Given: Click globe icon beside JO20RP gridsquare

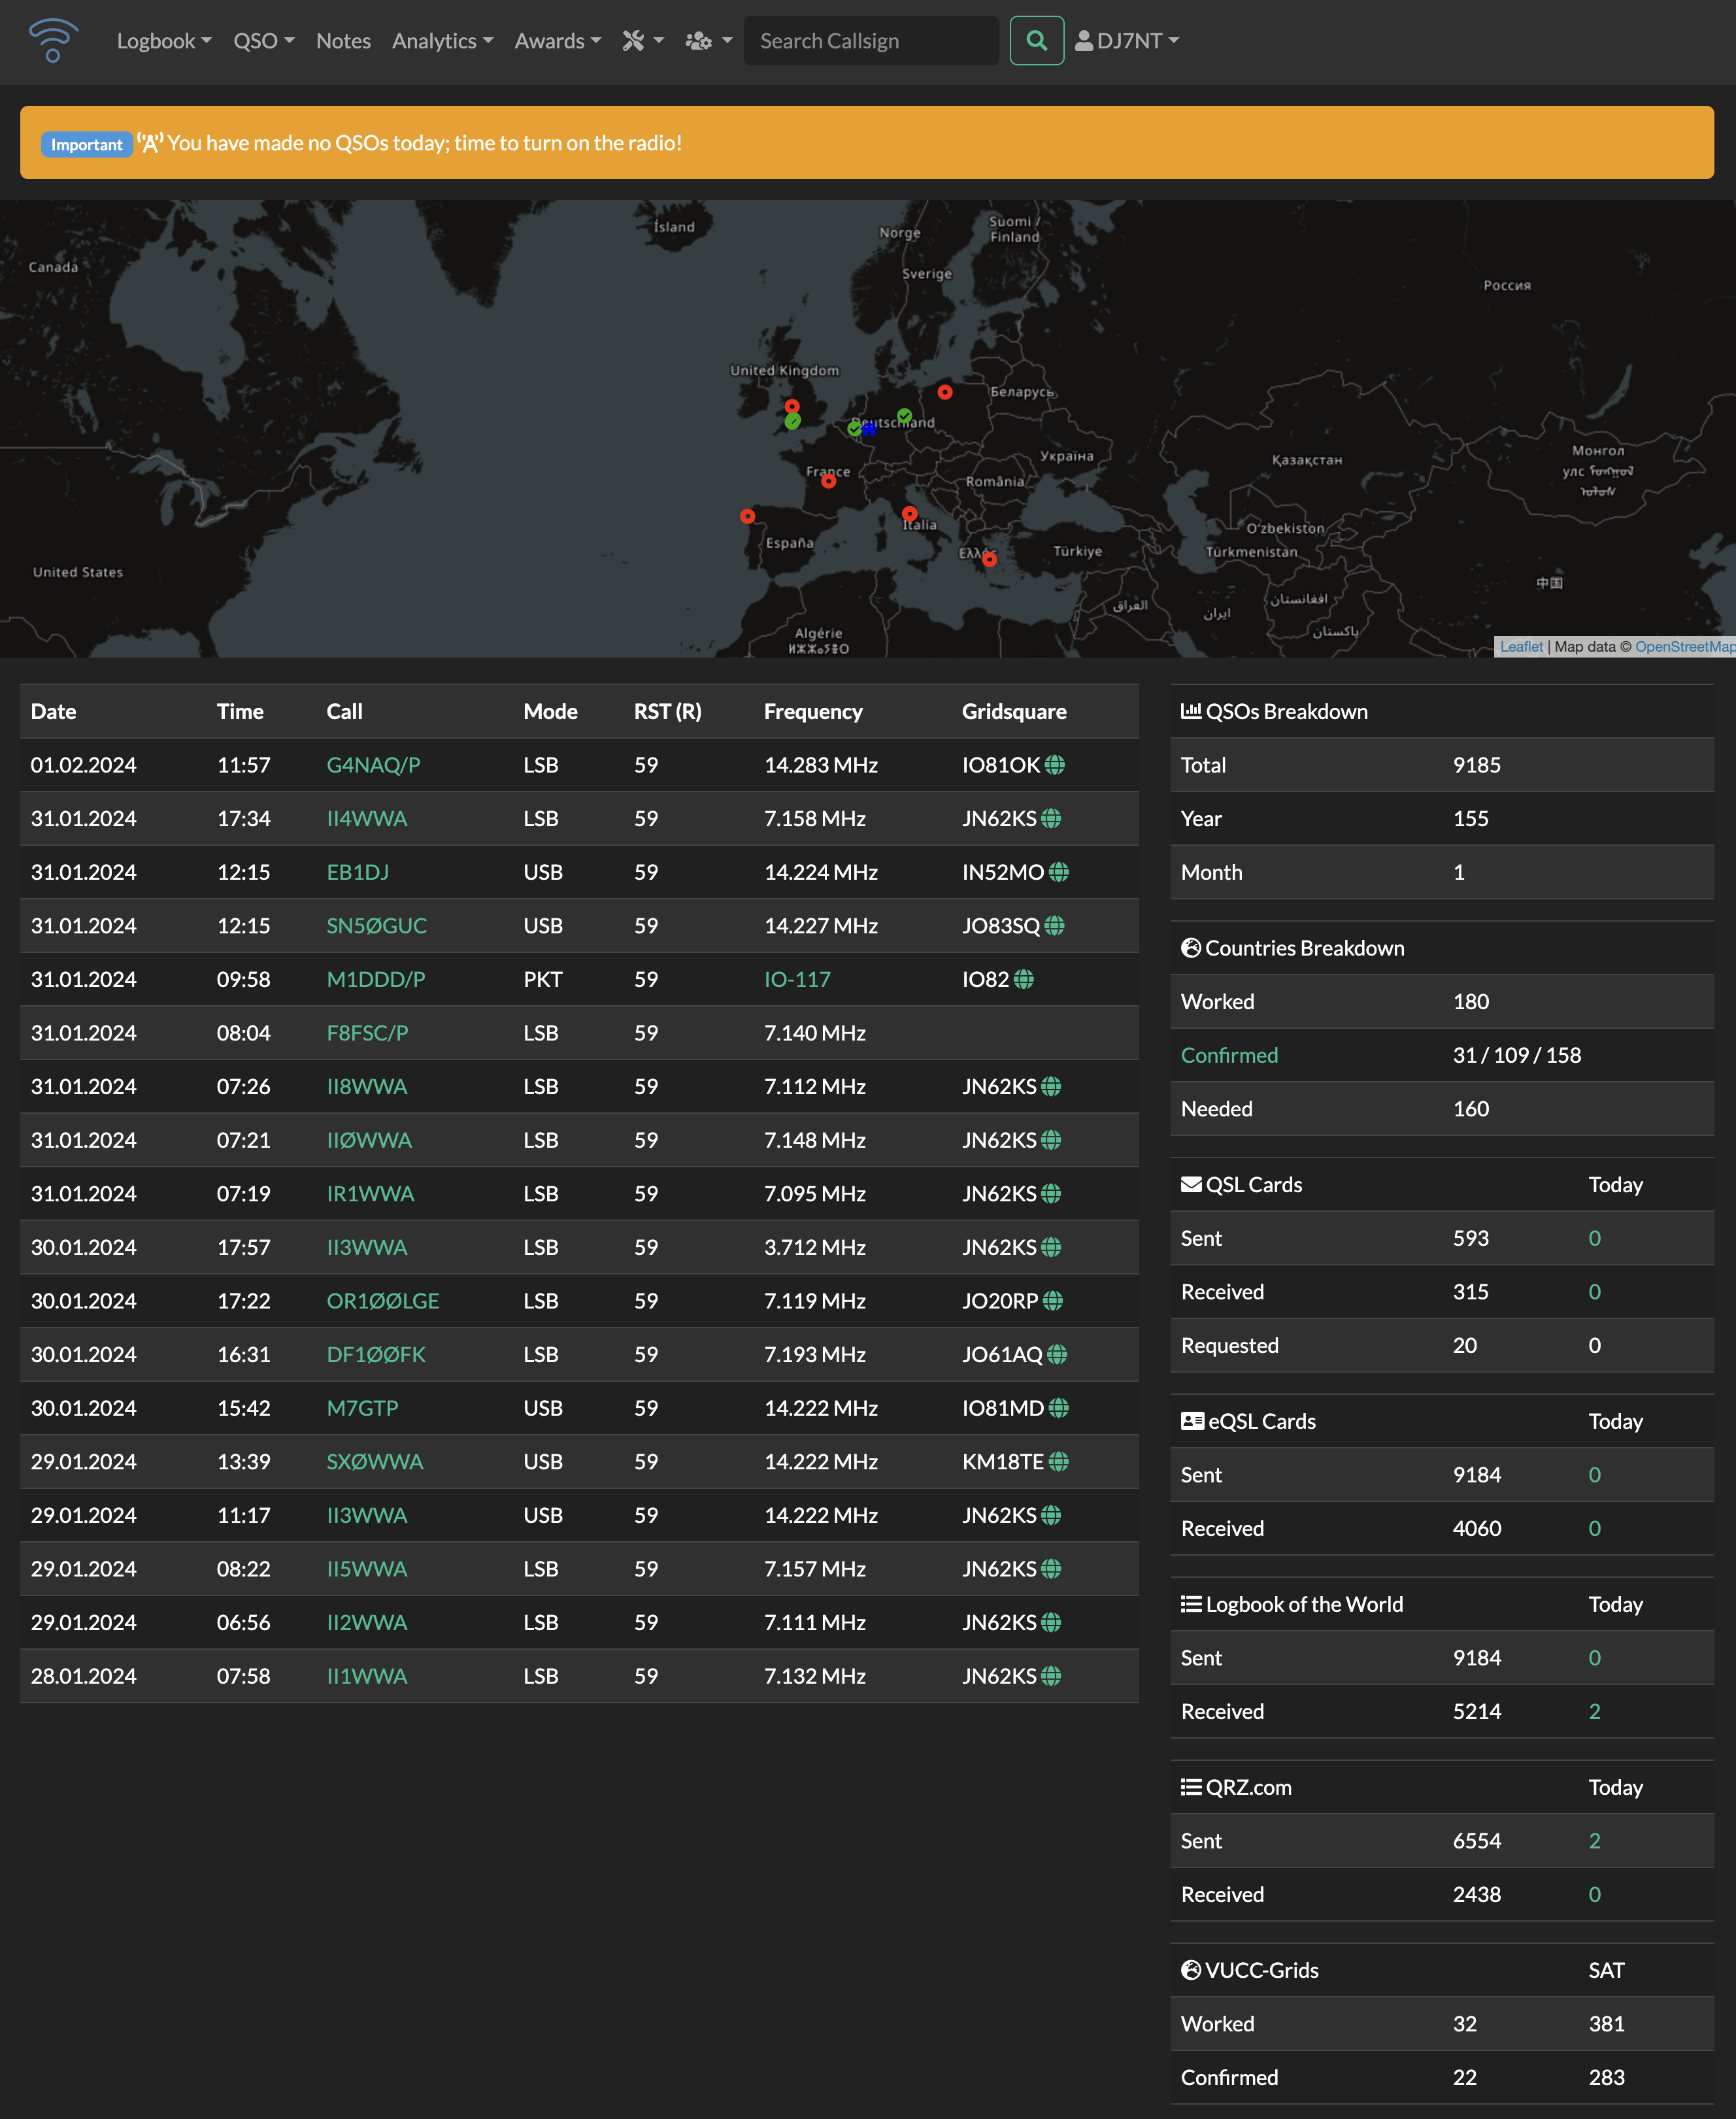Looking at the screenshot, I should 1053,1301.
